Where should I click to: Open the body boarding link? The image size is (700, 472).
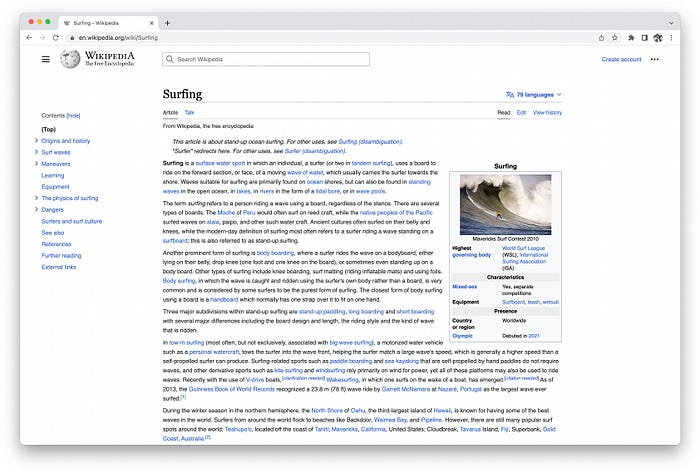click(x=275, y=253)
